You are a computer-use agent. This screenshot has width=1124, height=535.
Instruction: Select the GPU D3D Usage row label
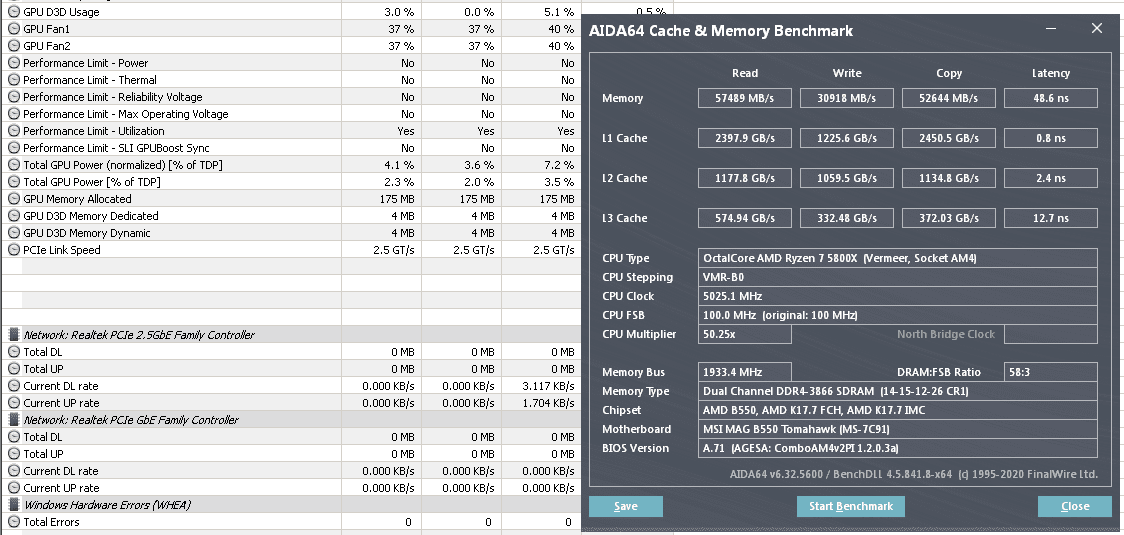(62, 12)
